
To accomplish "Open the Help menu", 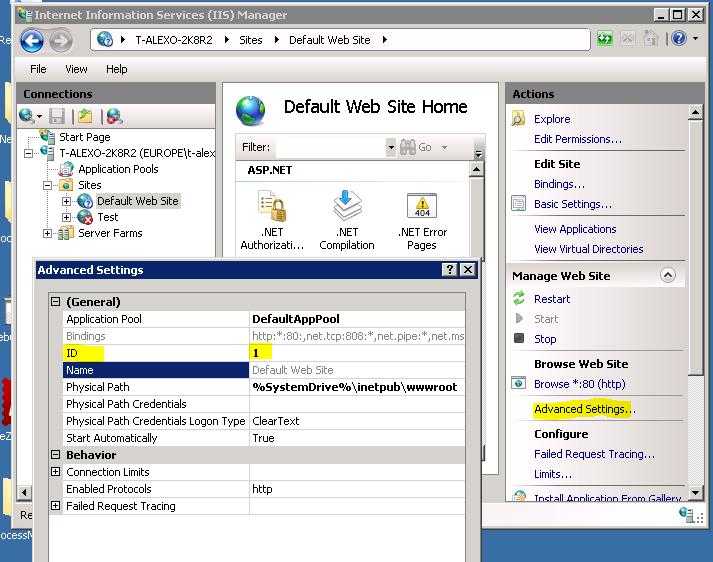I will 116,69.
